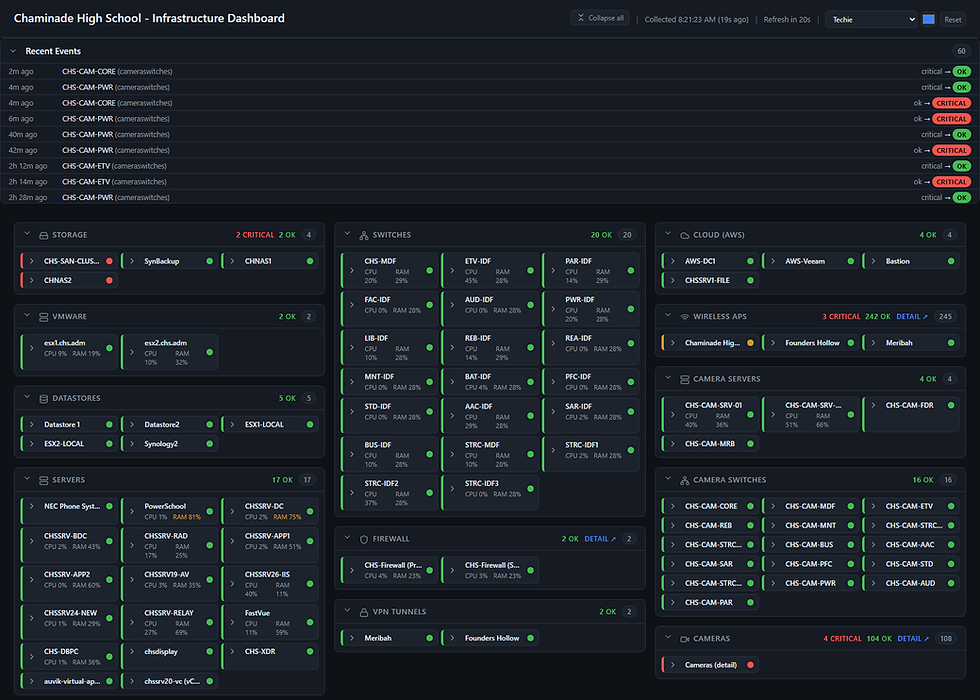This screenshot has height=700, width=980.
Task: Collapse the Cloud (AWS) section
Action: click(x=668, y=234)
